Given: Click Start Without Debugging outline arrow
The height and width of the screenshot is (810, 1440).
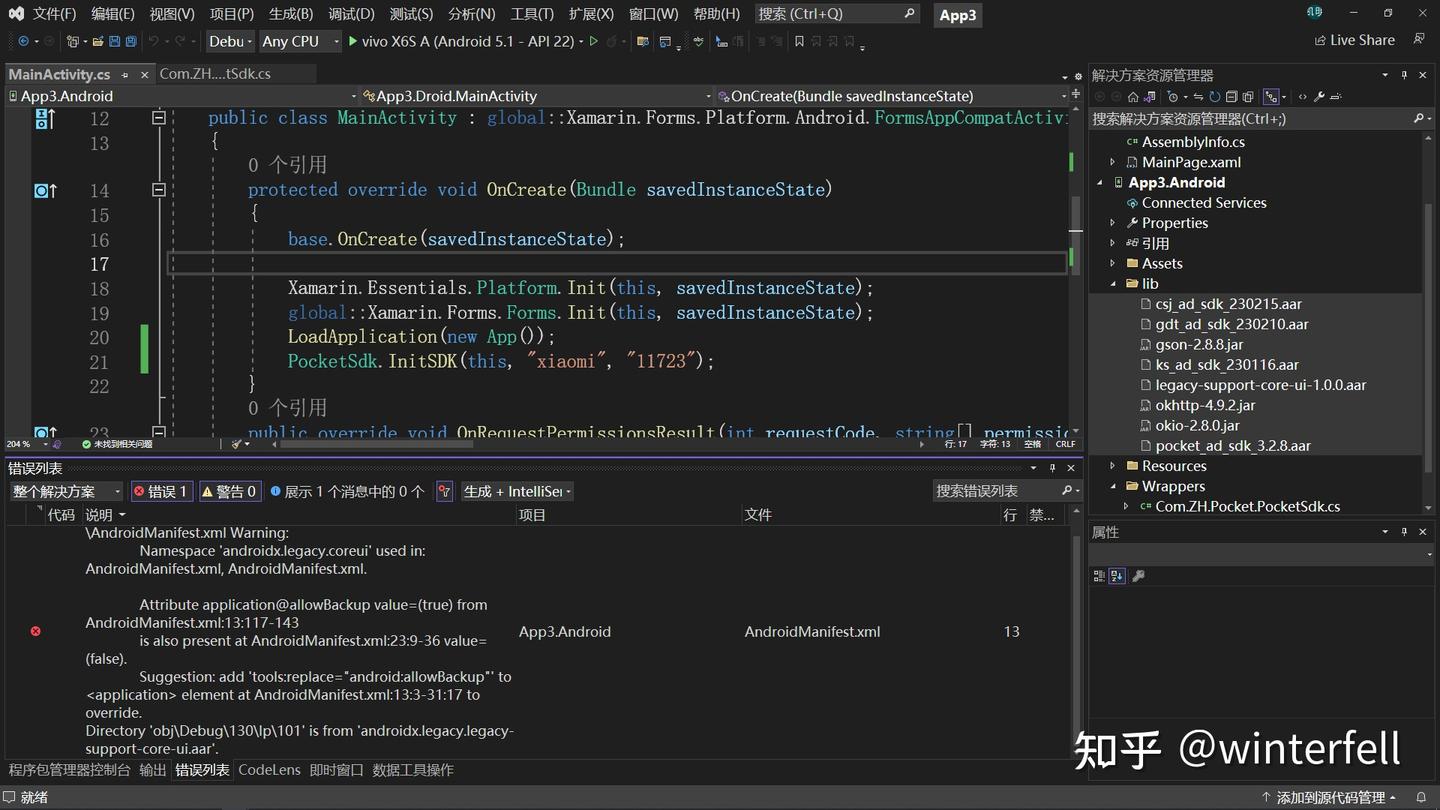Looking at the screenshot, I should (x=594, y=41).
